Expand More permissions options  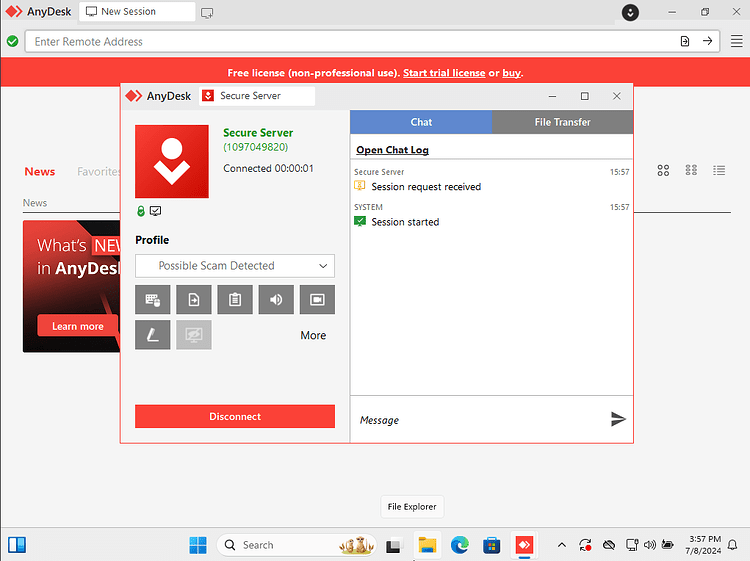313,335
